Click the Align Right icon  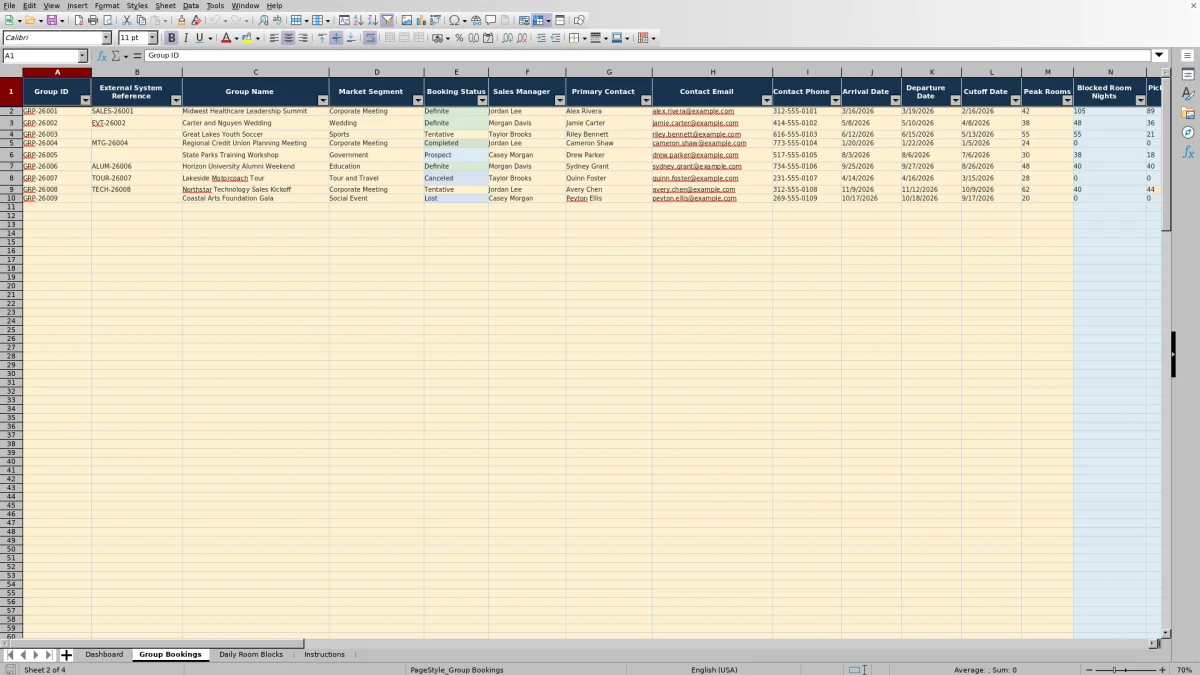tap(303, 38)
